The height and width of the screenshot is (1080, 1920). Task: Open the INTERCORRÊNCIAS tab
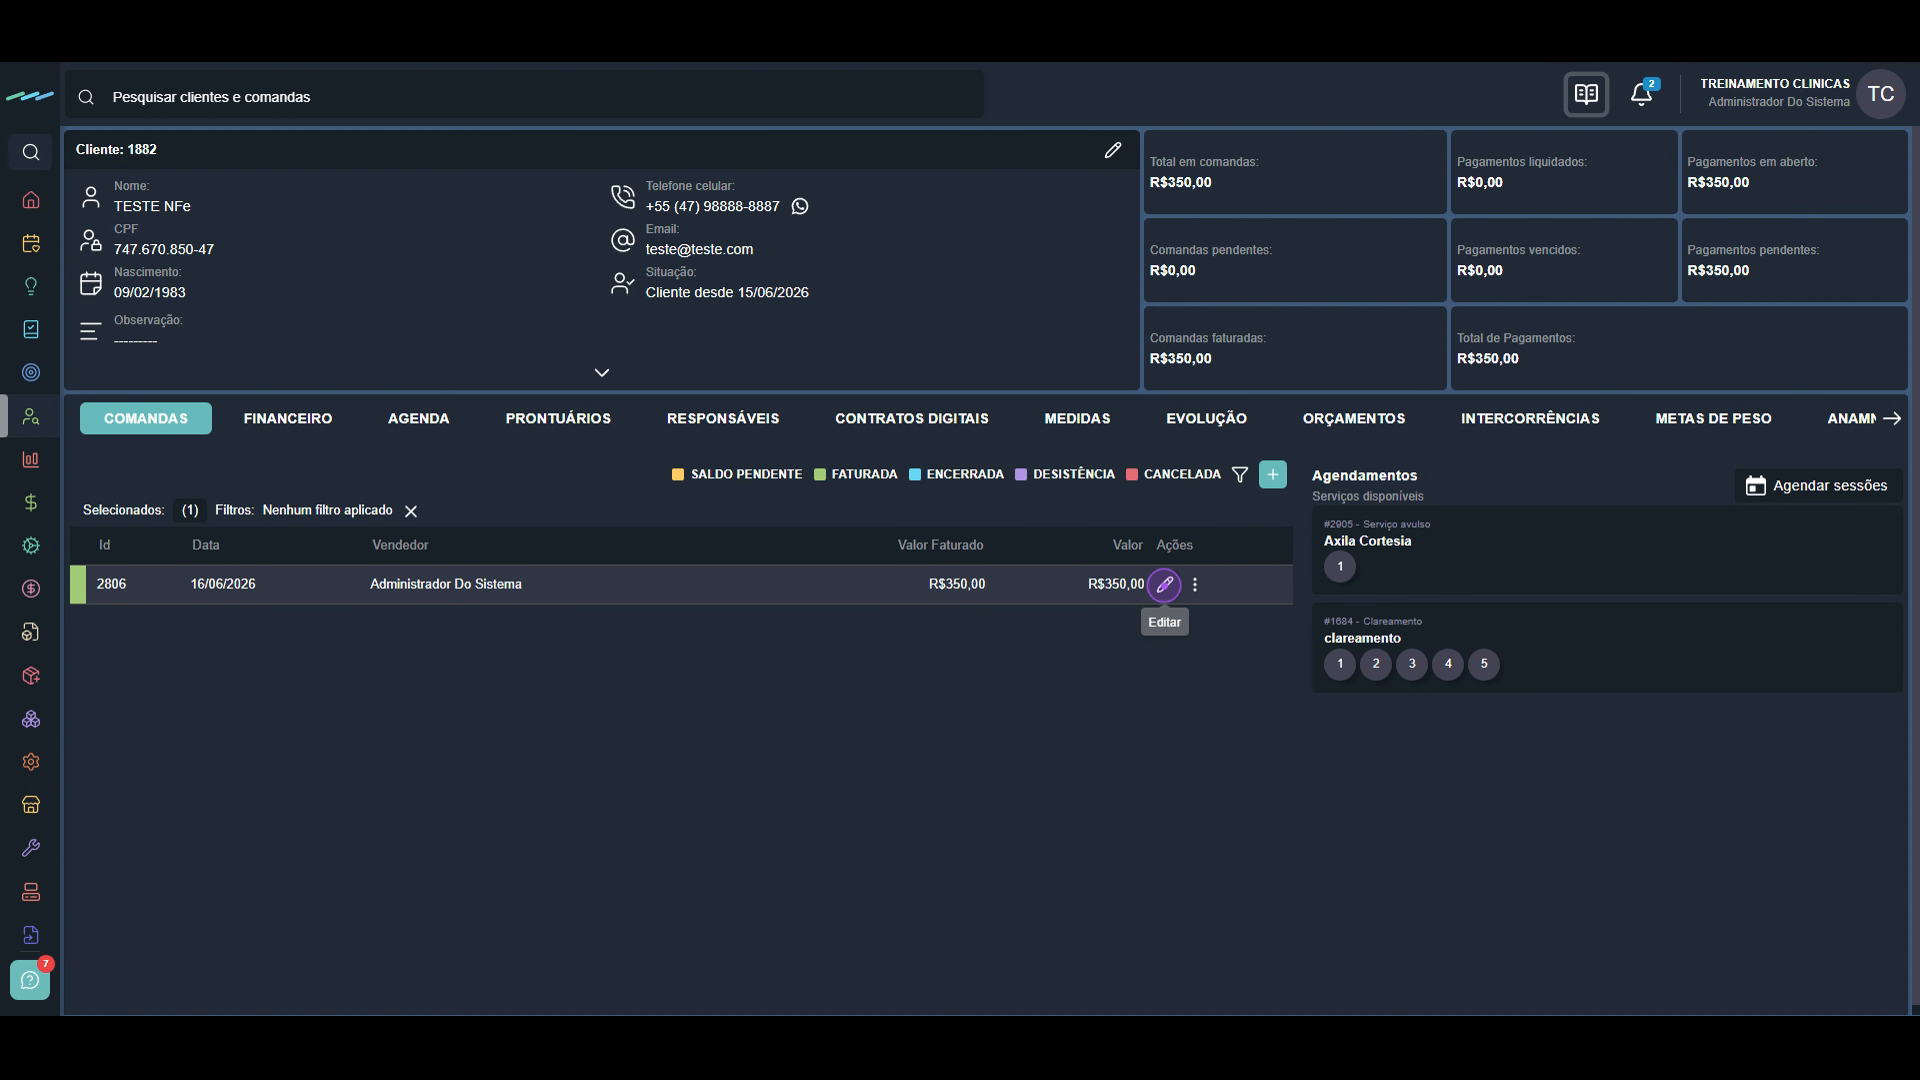1530,419
